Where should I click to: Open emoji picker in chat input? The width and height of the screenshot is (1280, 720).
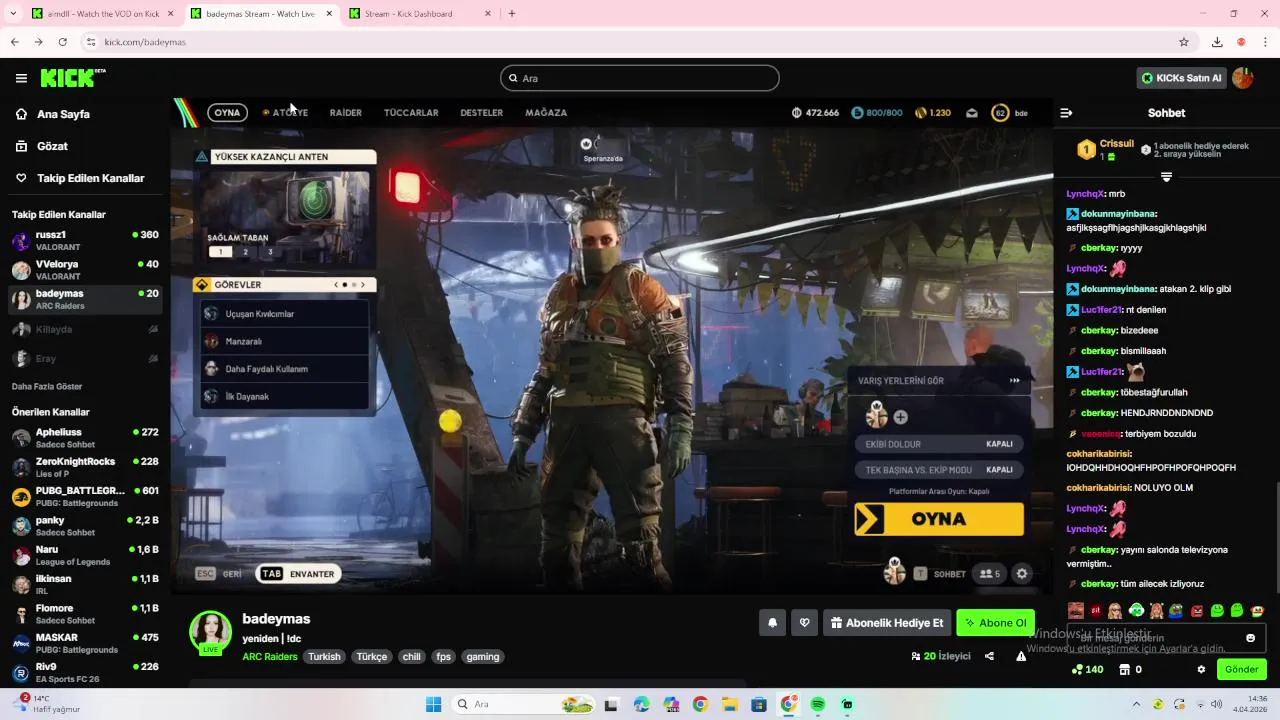1250,638
